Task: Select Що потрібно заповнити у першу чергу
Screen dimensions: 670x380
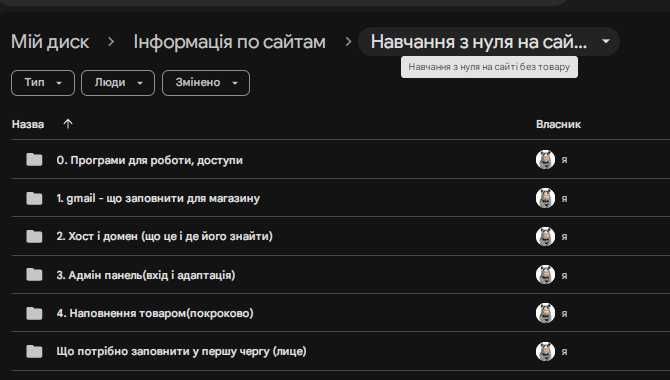Action: (181, 351)
